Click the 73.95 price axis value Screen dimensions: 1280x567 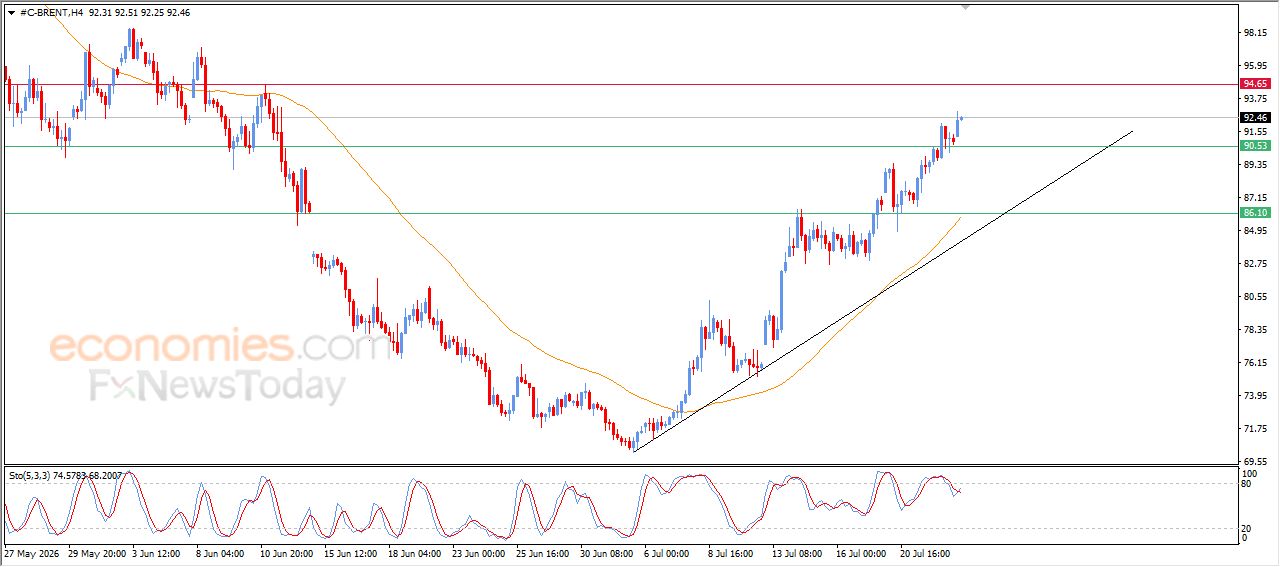point(1255,396)
